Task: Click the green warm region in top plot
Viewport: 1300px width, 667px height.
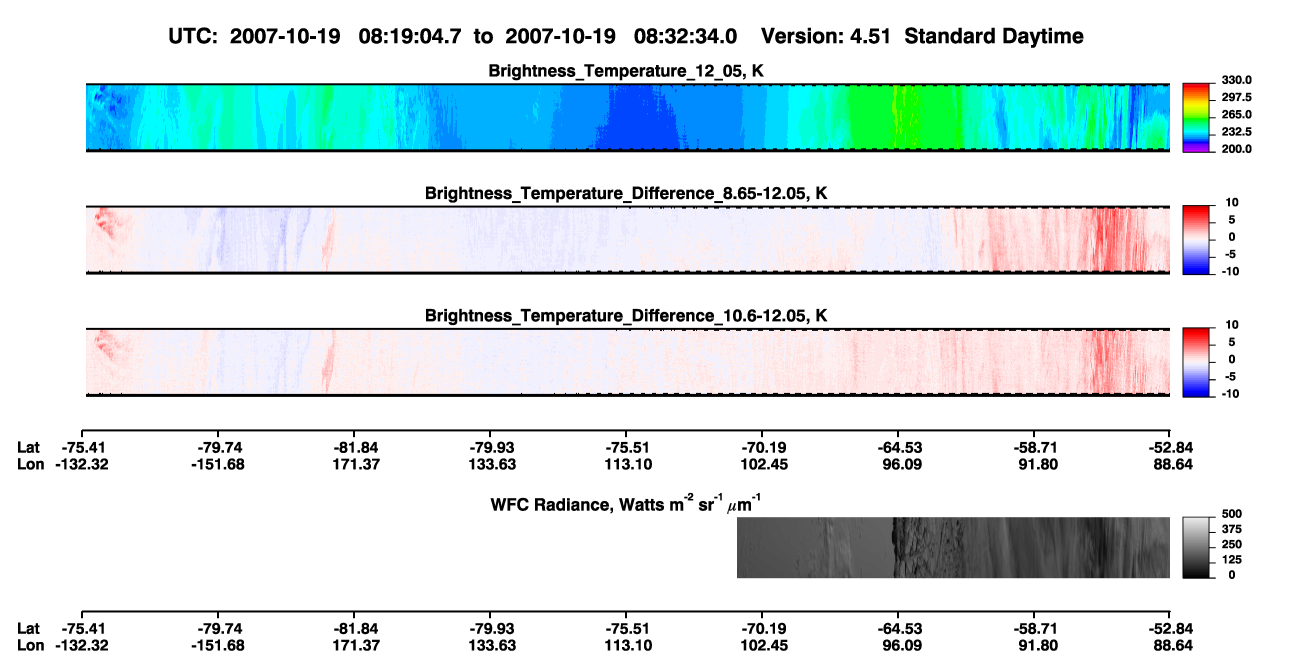Action: point(905,118)
